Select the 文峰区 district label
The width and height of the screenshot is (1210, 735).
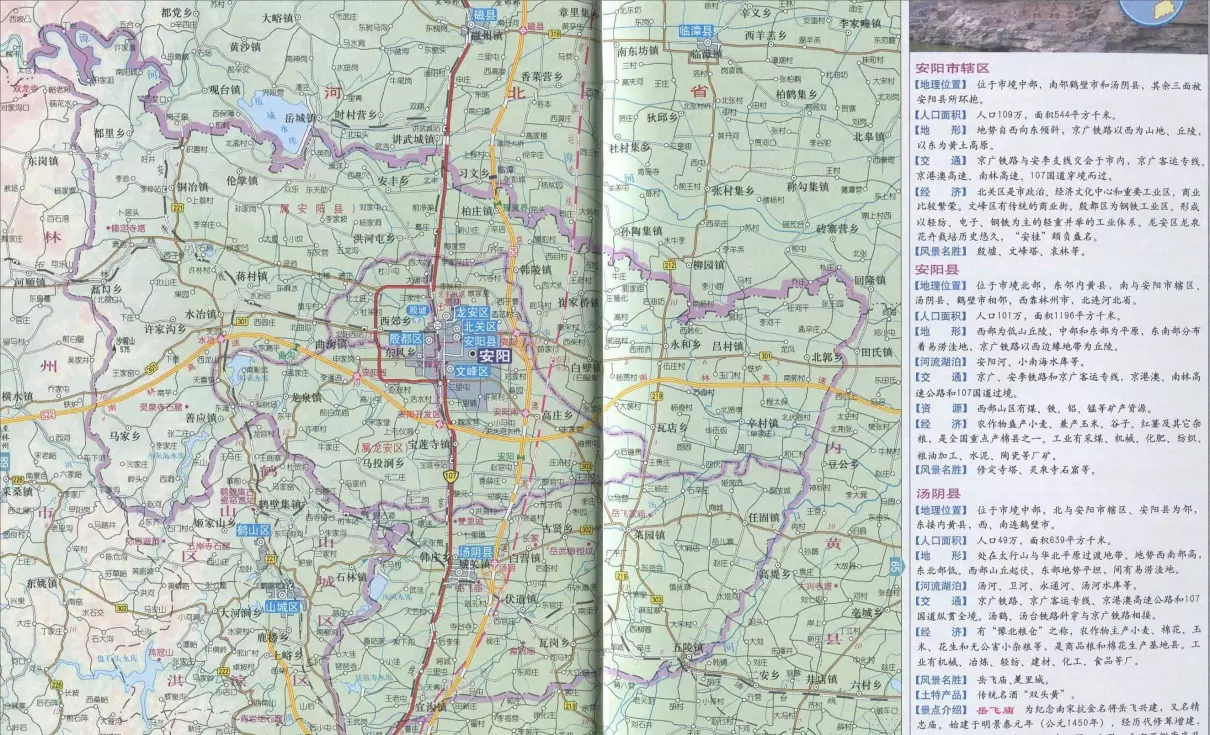click(471, 370)
